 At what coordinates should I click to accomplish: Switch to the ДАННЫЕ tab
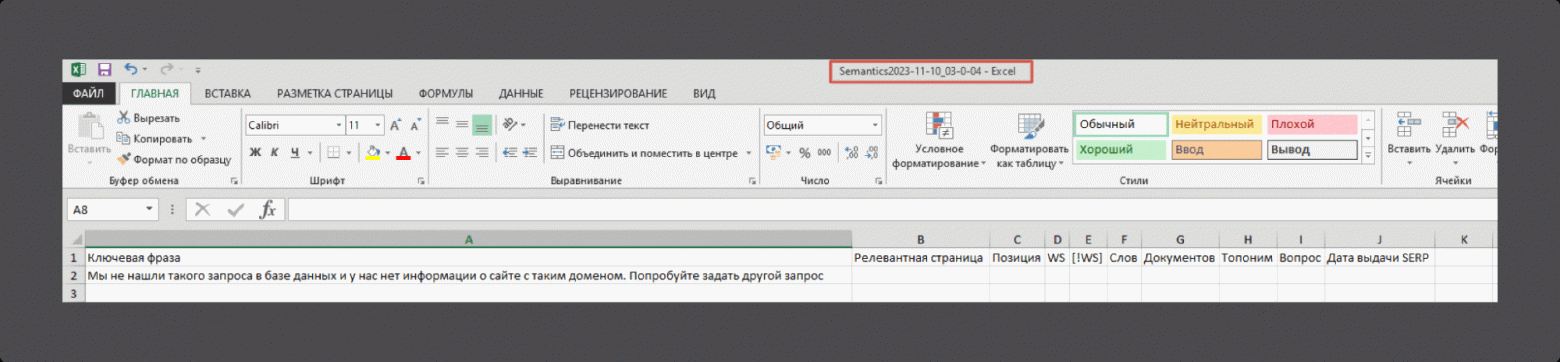click(521, 94)
